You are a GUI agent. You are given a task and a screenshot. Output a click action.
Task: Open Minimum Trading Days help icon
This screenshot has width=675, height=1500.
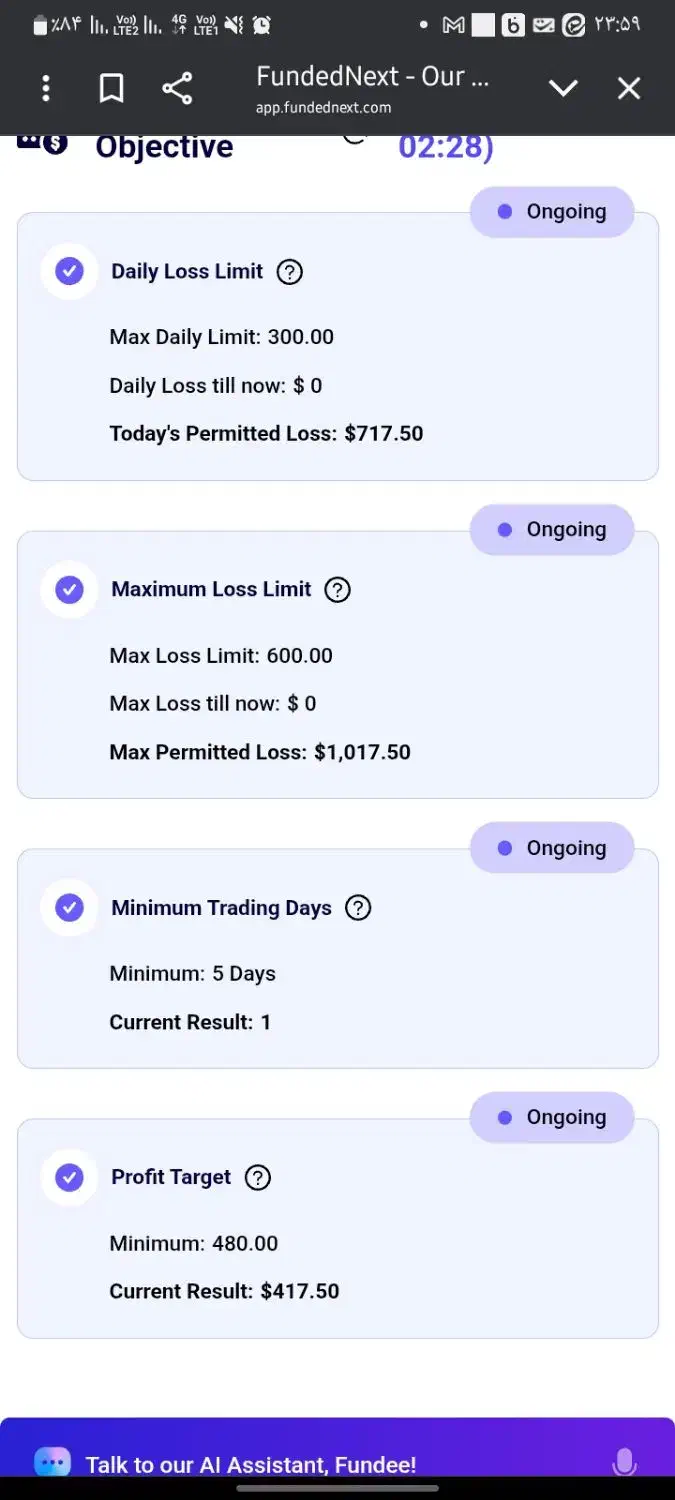[x=358, y=908]
